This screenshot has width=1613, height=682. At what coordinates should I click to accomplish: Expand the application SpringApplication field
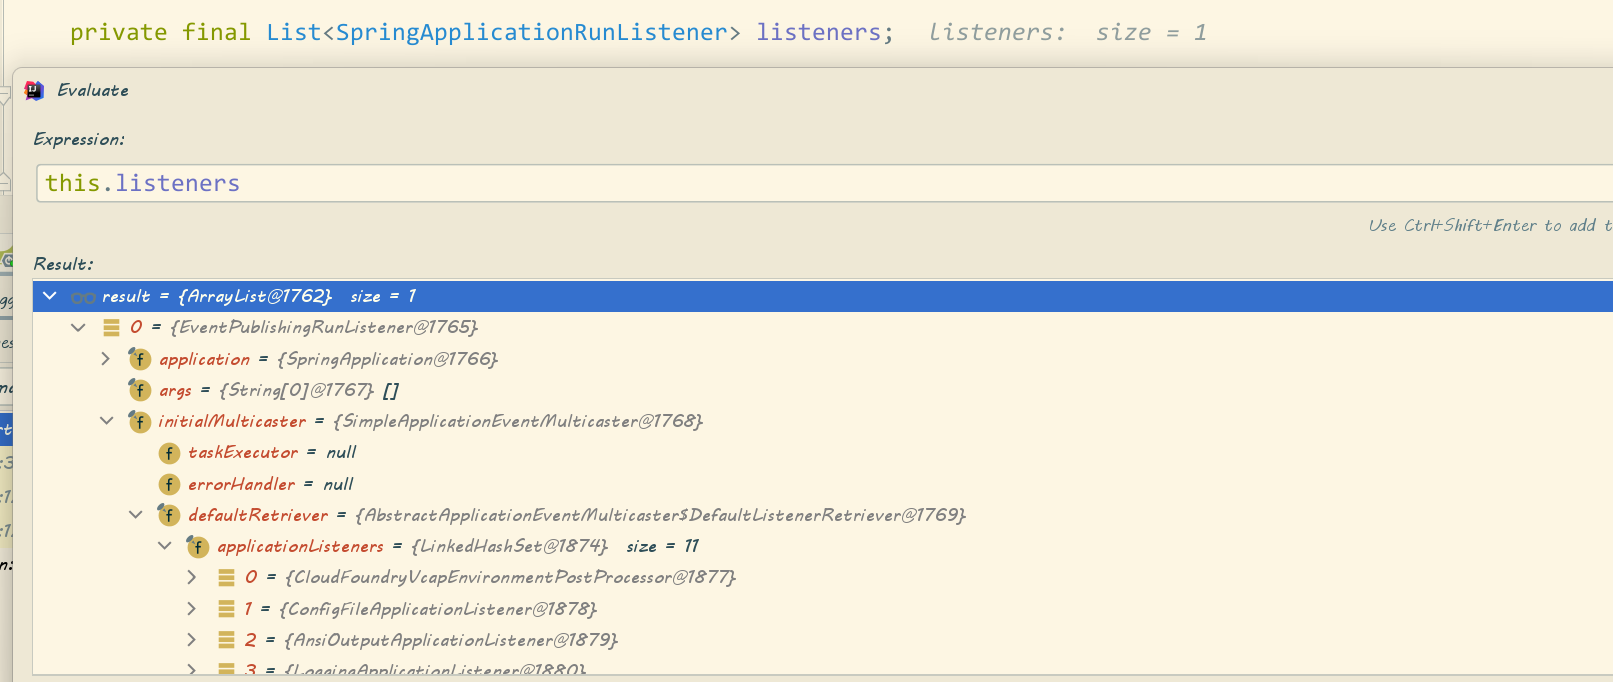click(x=106, y=359)
